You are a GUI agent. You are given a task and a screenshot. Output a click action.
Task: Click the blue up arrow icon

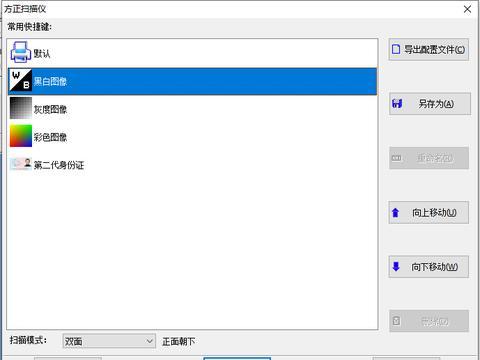[x=396, y=212]
